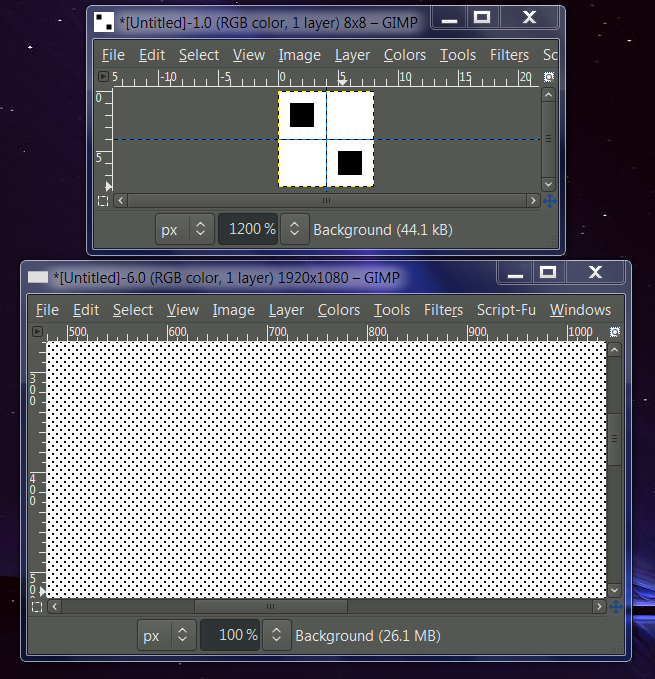The height and width of the screenshot is (679, 655).
Task: Click scroll right arrow in 8x8 window
Action: (533, 200)
